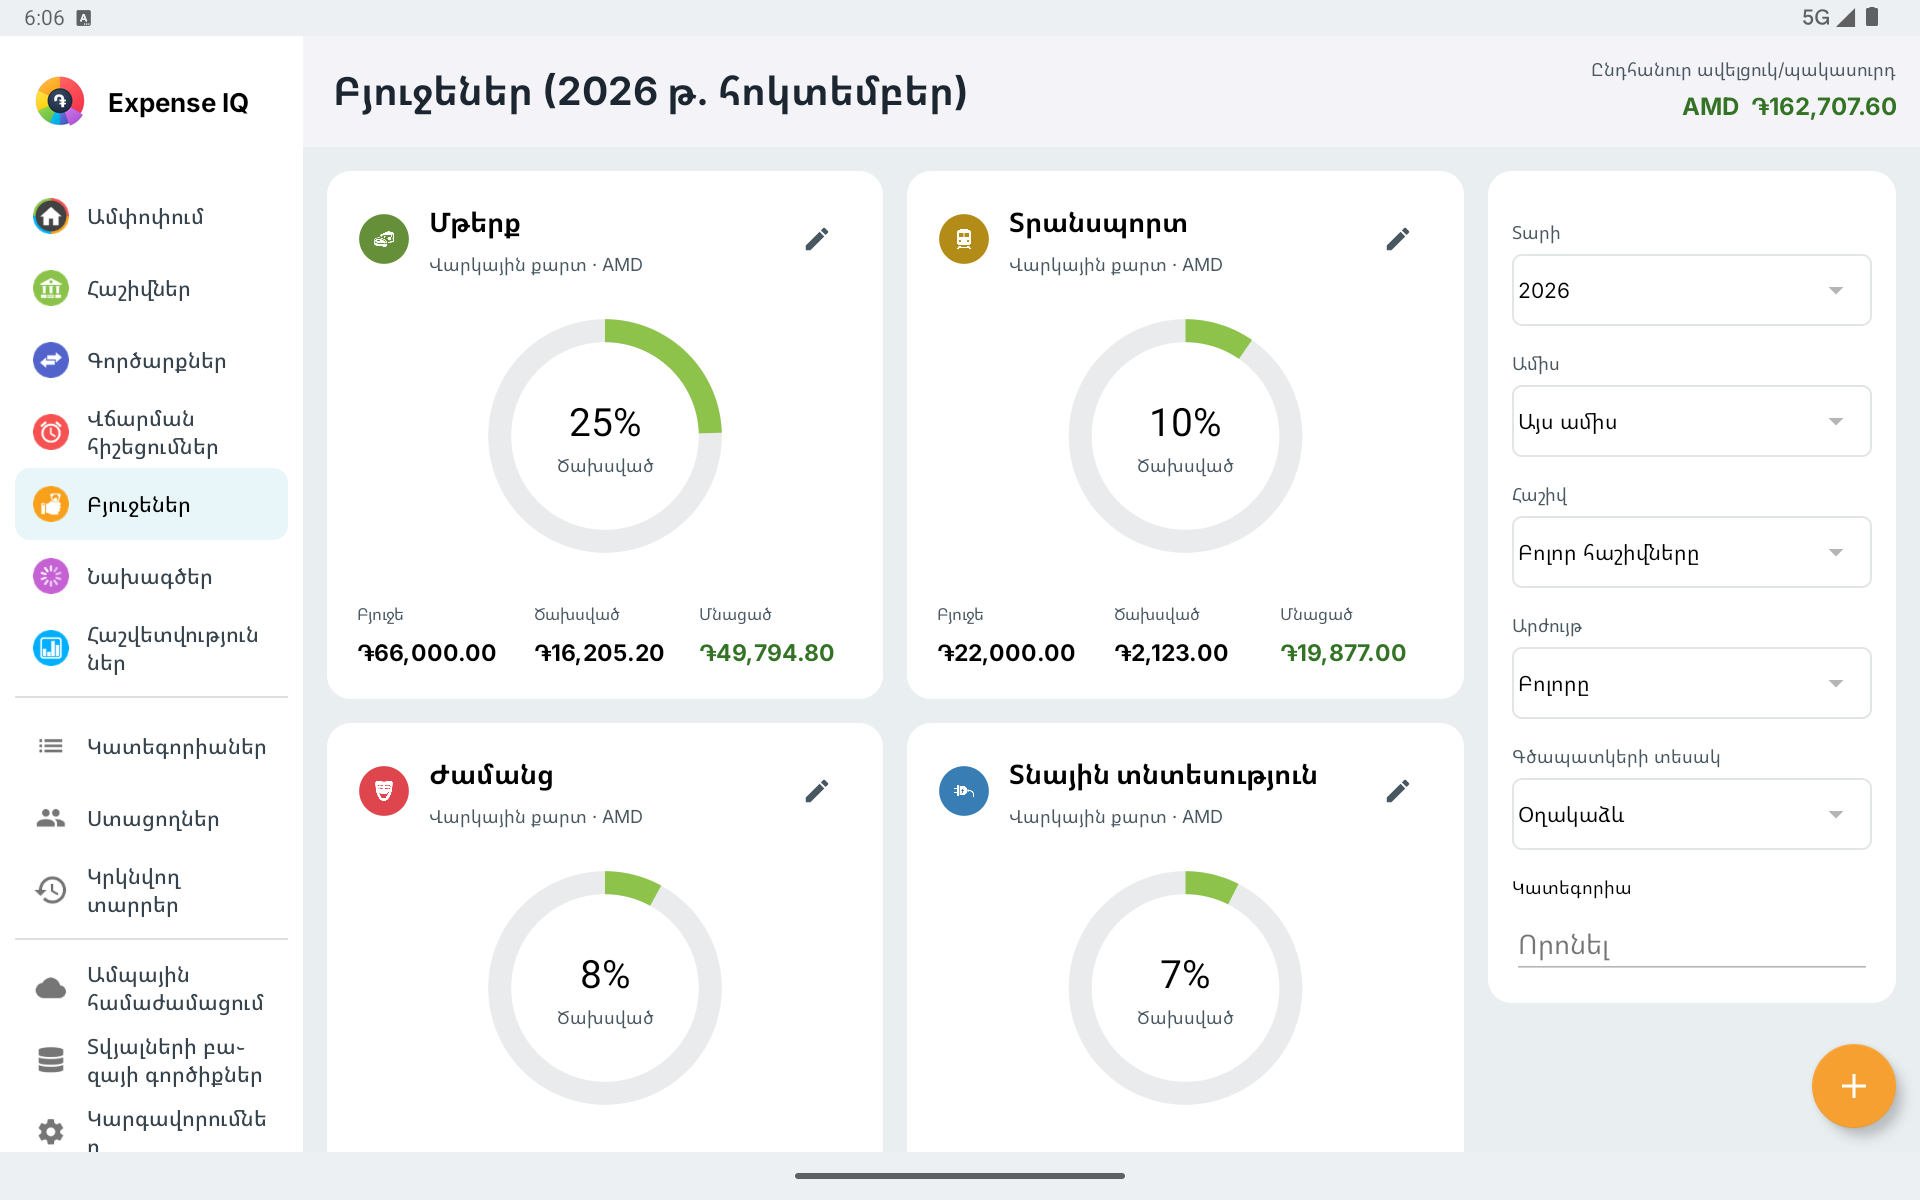Image resolution: width=1920 pixels, height=1200 pixels.
Task: Click the ֏16,205.20 spent amount
Action: (x=599, y=653)
